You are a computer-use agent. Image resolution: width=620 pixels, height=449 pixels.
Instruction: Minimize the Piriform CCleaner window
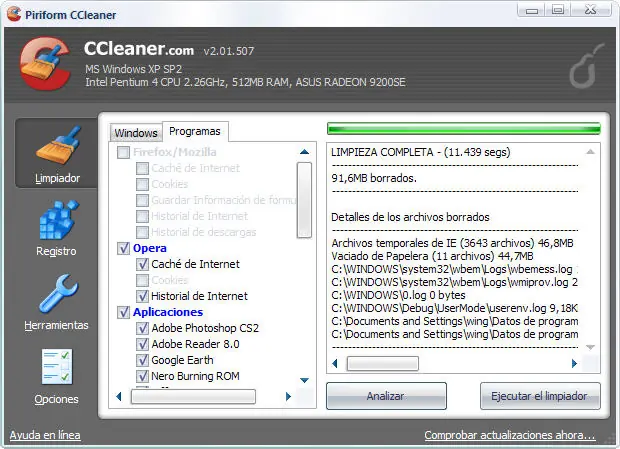[531, 10]
